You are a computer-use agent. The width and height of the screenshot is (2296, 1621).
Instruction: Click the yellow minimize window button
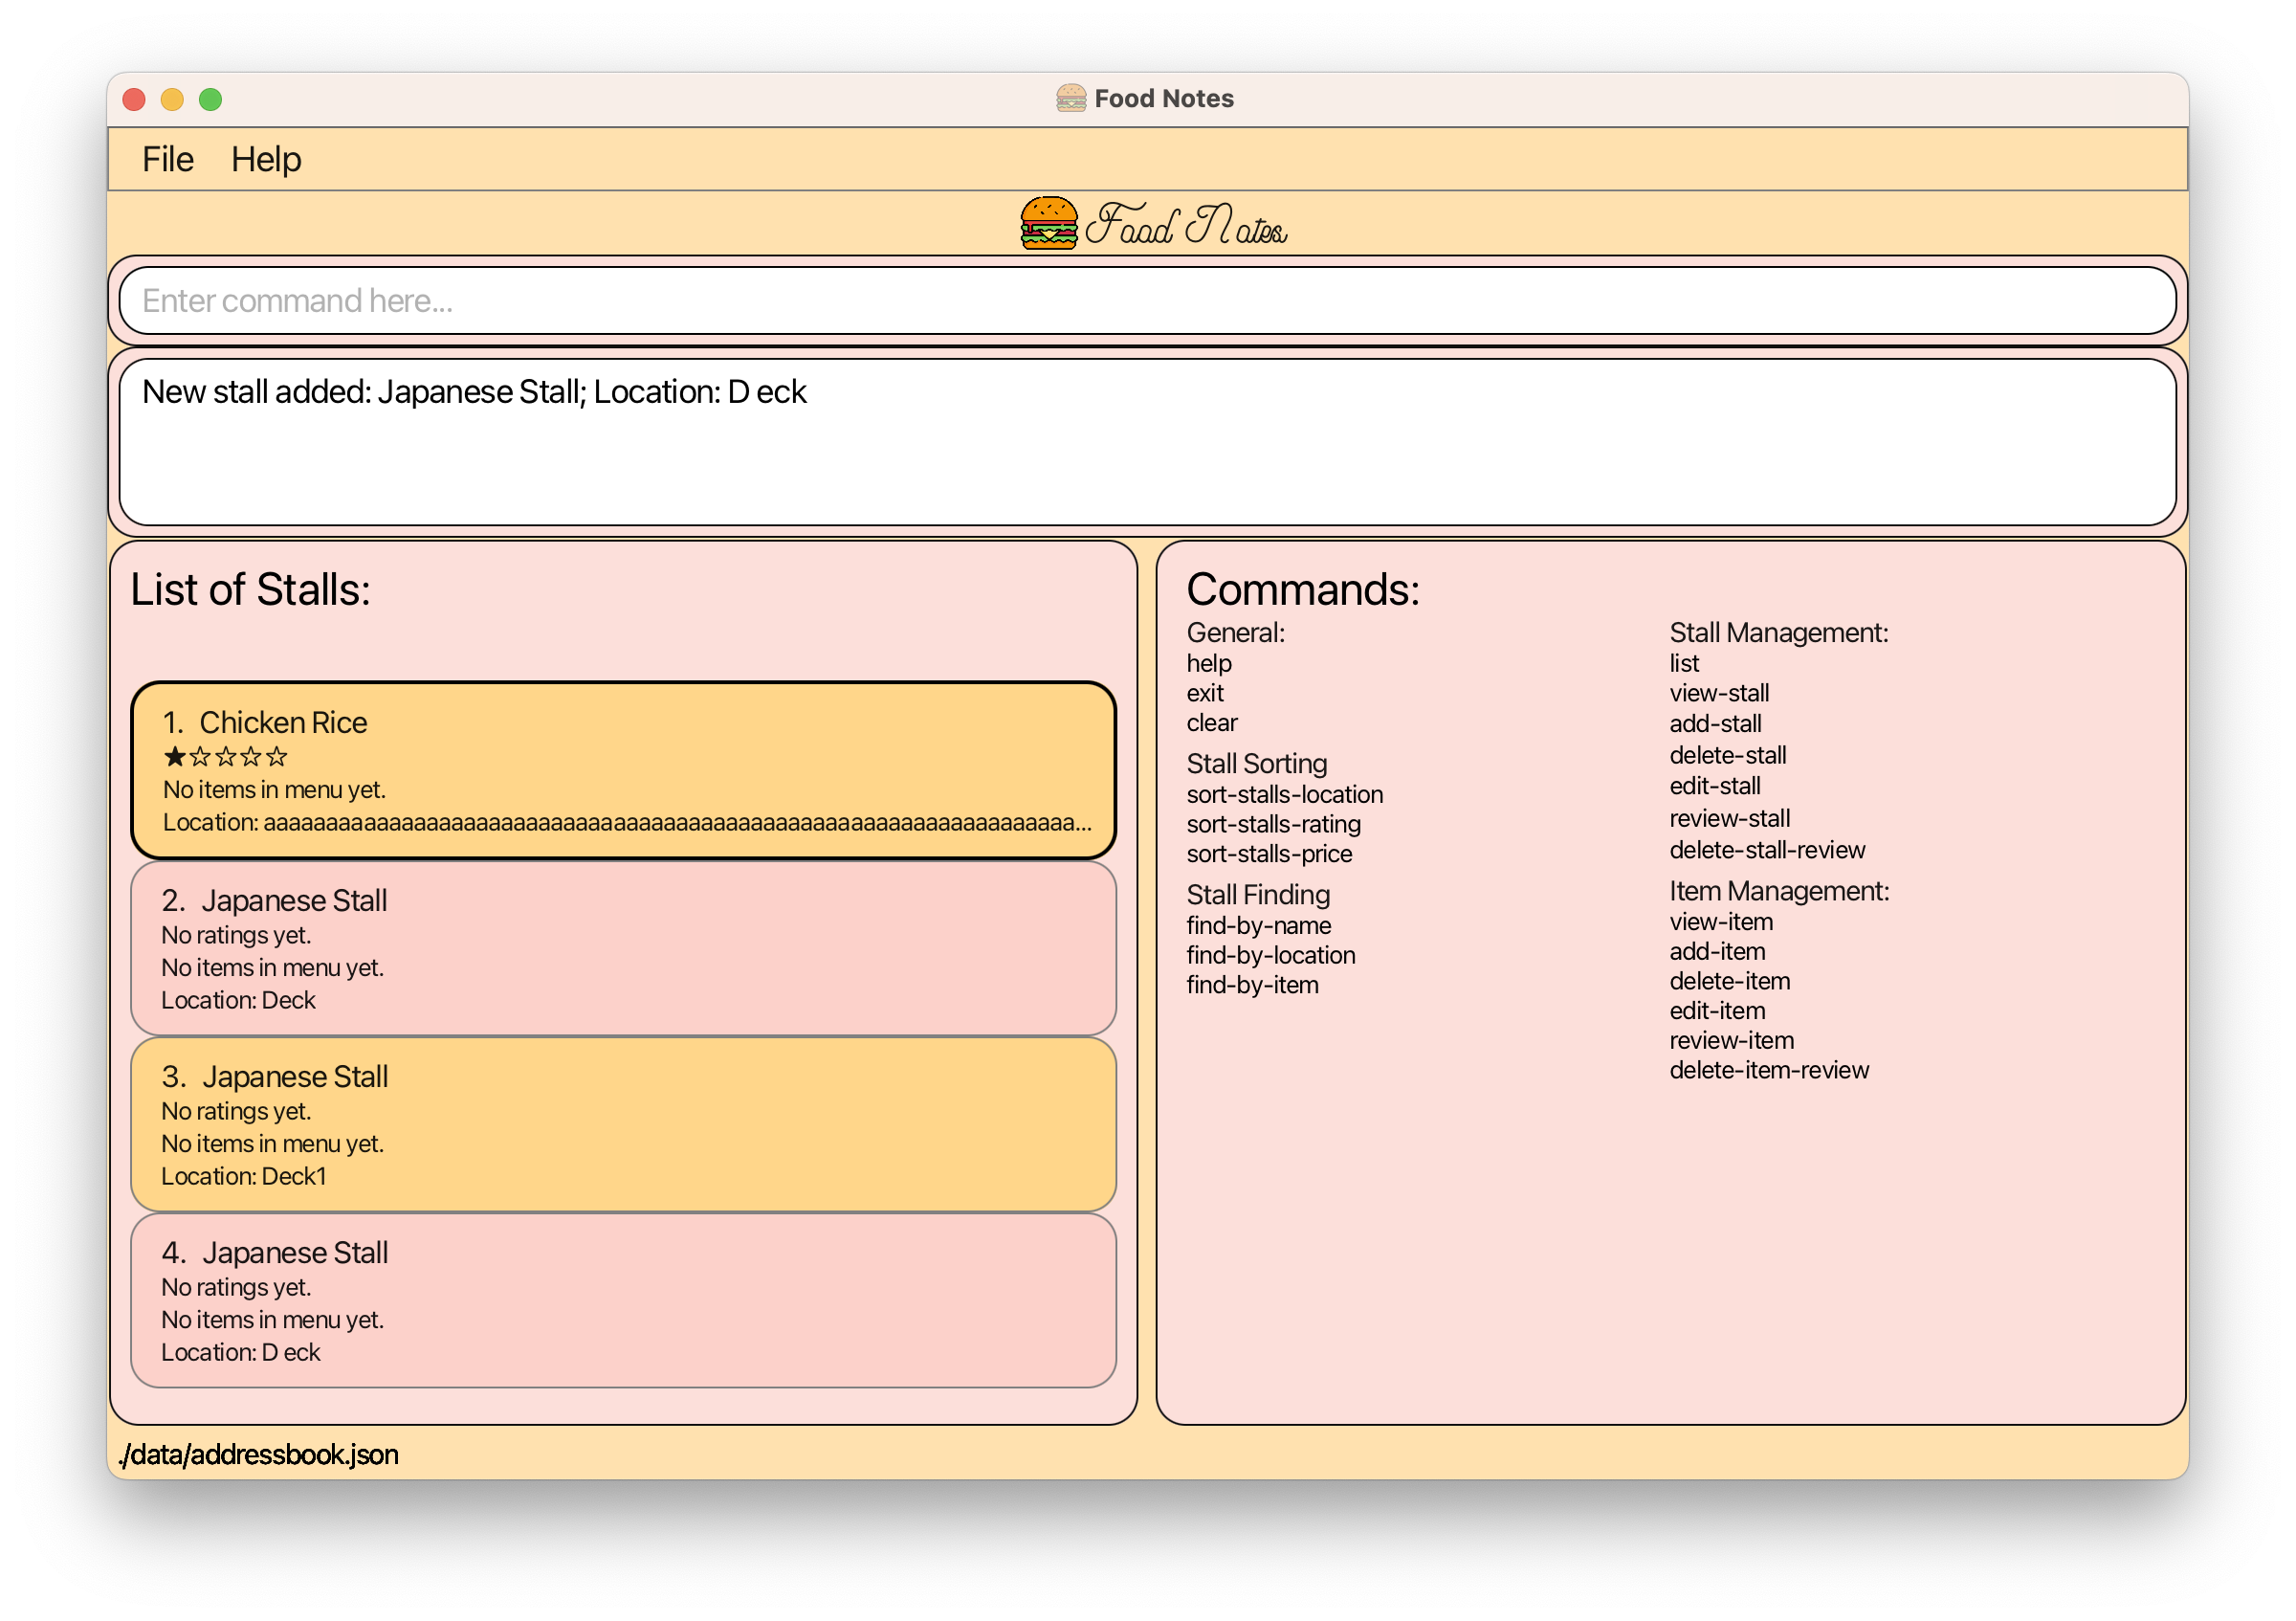tap(172, 99)
